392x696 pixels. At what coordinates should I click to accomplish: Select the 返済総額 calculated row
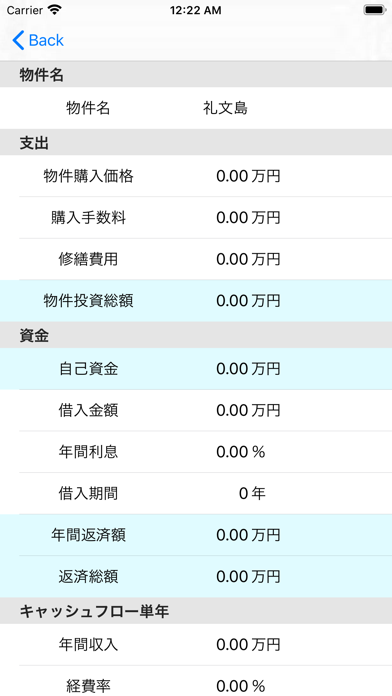coord(196,577)
